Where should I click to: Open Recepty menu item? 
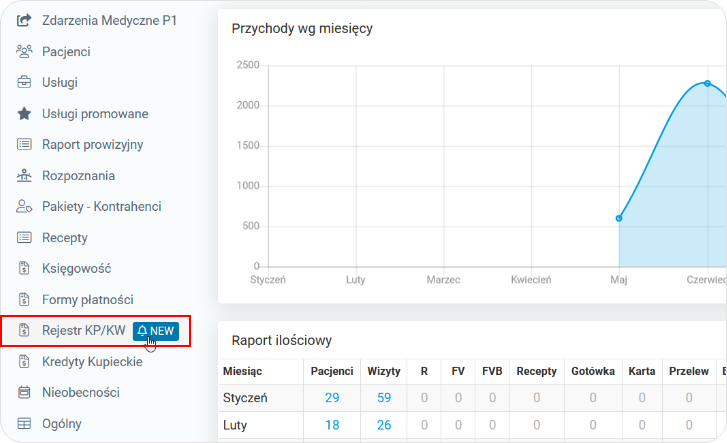pyautogui.click(x=64, y=238)
